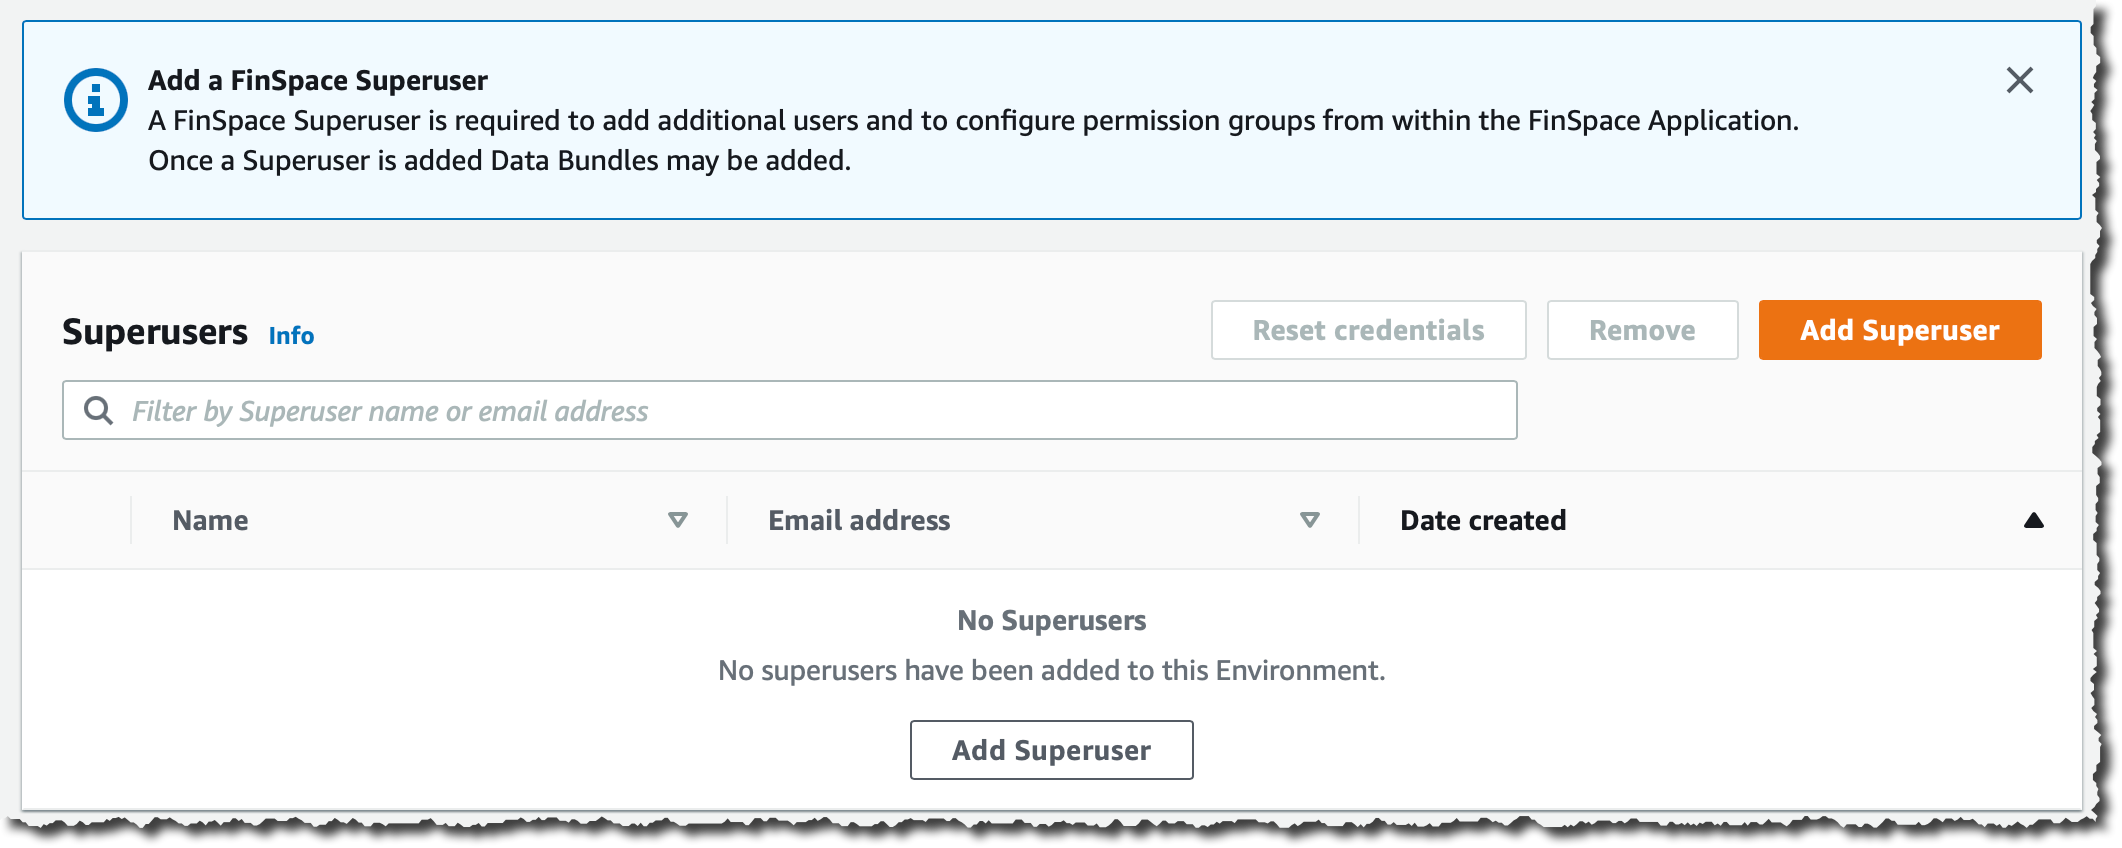Click the Superusers section heading
Screen dimensions: 2122x848
[x=155, y=332]
